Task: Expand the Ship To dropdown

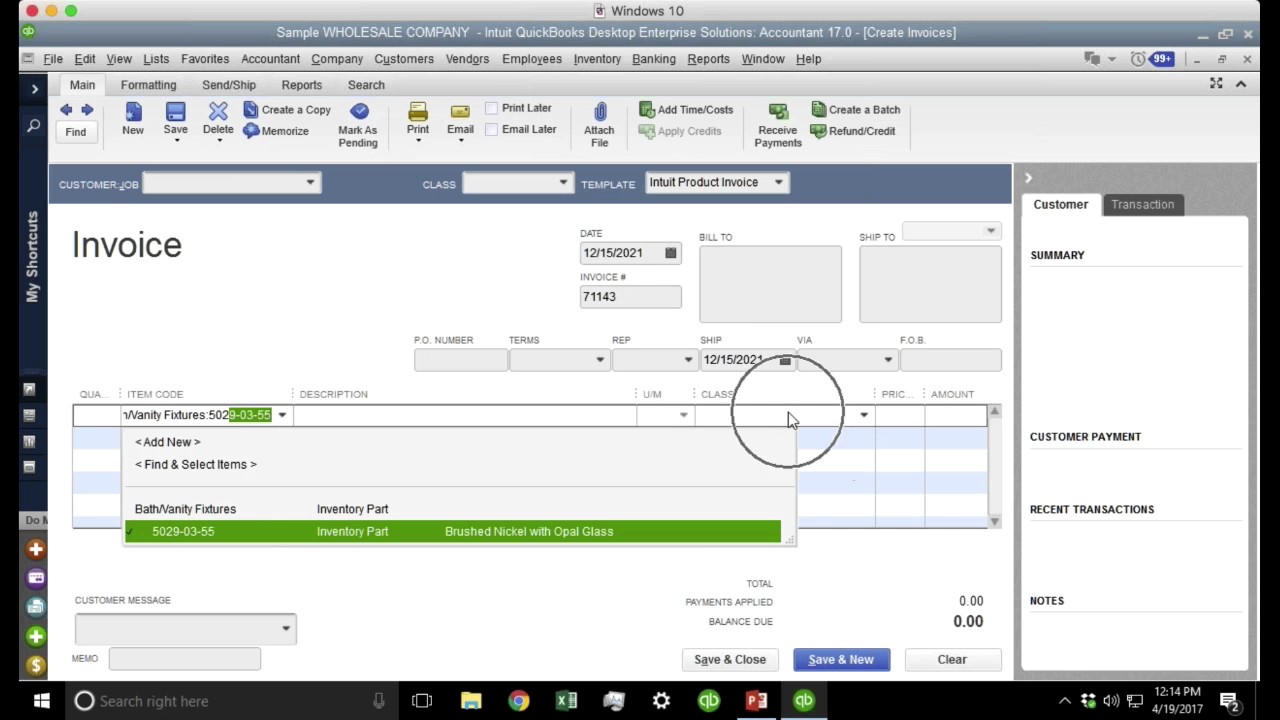Action: point(990,231)
